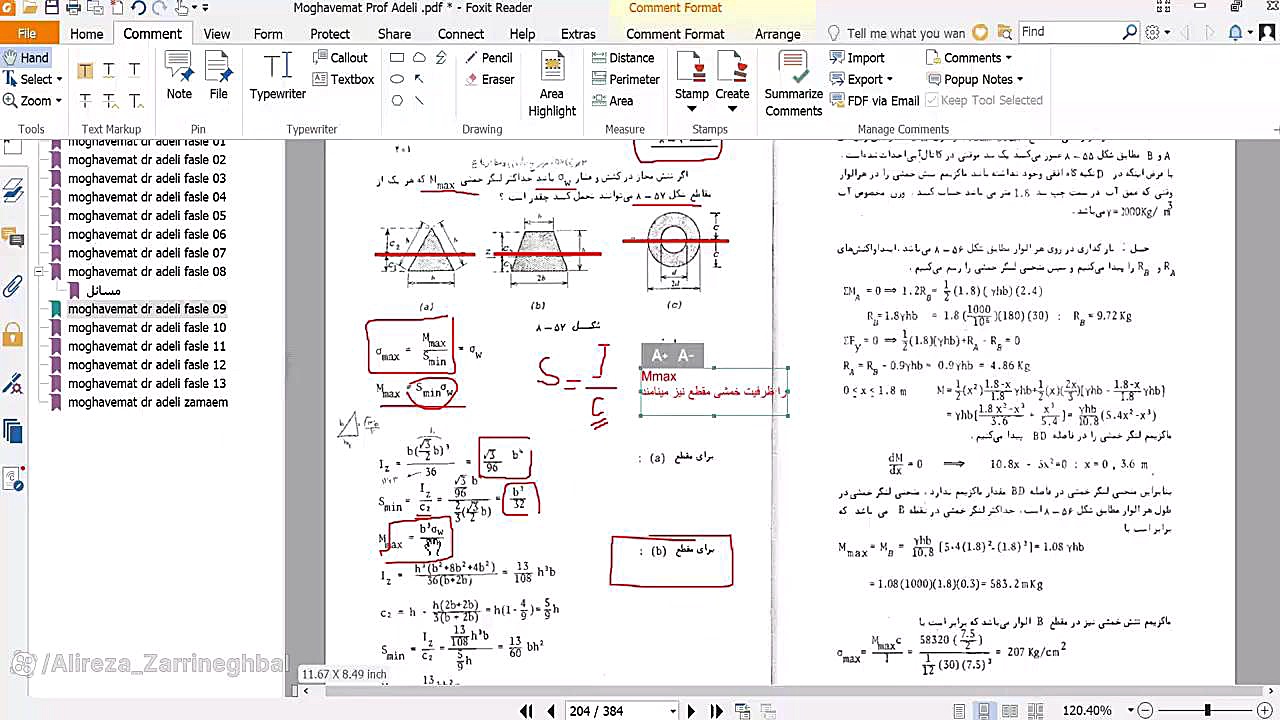
Task: Click the Save icon in quick access toolbar
Action: [51, 8]
